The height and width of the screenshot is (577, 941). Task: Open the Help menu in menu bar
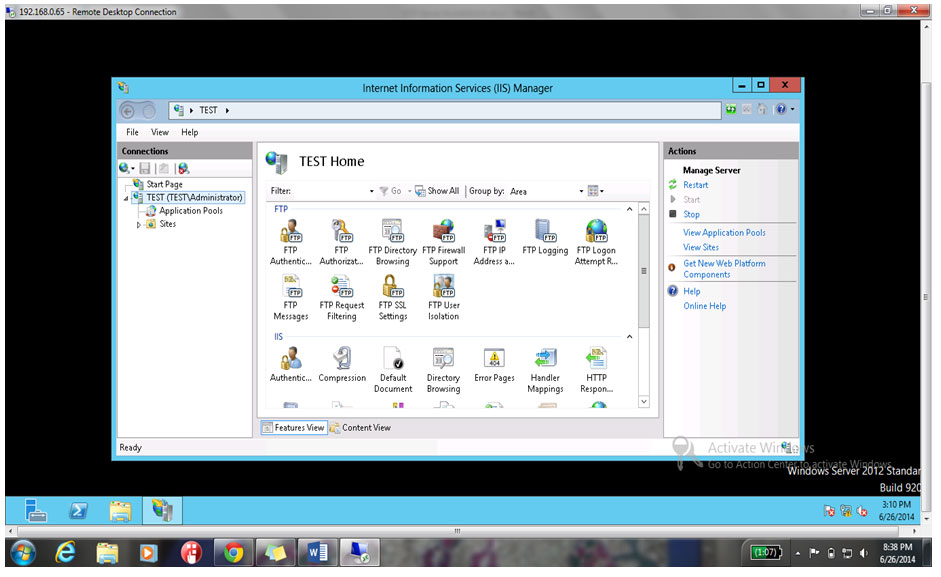190,132
